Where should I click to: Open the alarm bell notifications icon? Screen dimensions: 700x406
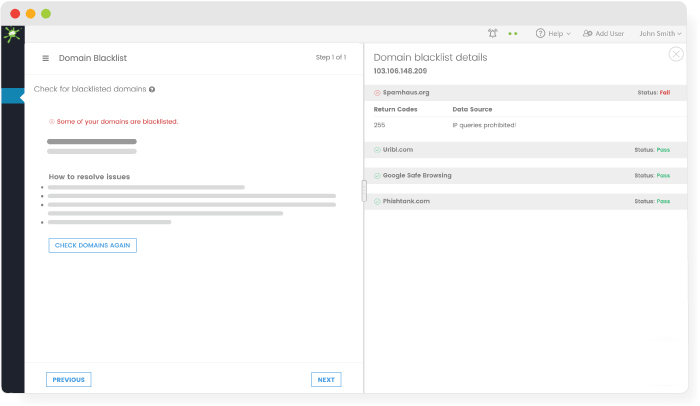click(x=492, y=33)
